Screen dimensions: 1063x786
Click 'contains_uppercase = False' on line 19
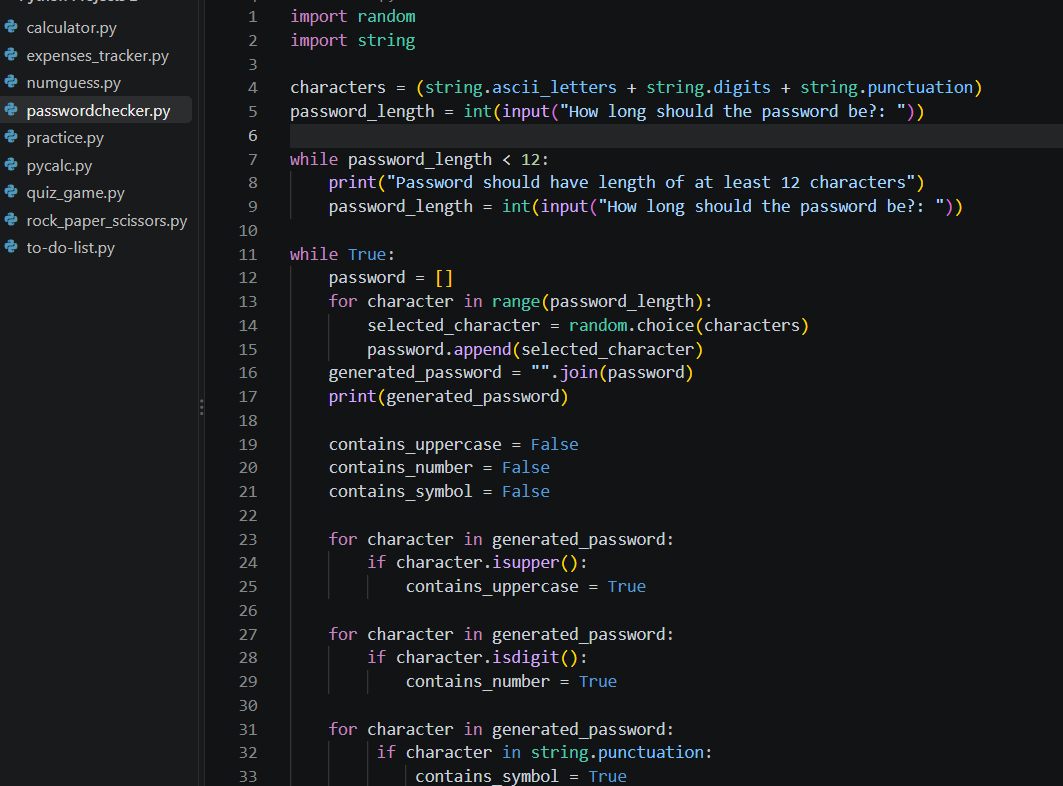(454, 445)
